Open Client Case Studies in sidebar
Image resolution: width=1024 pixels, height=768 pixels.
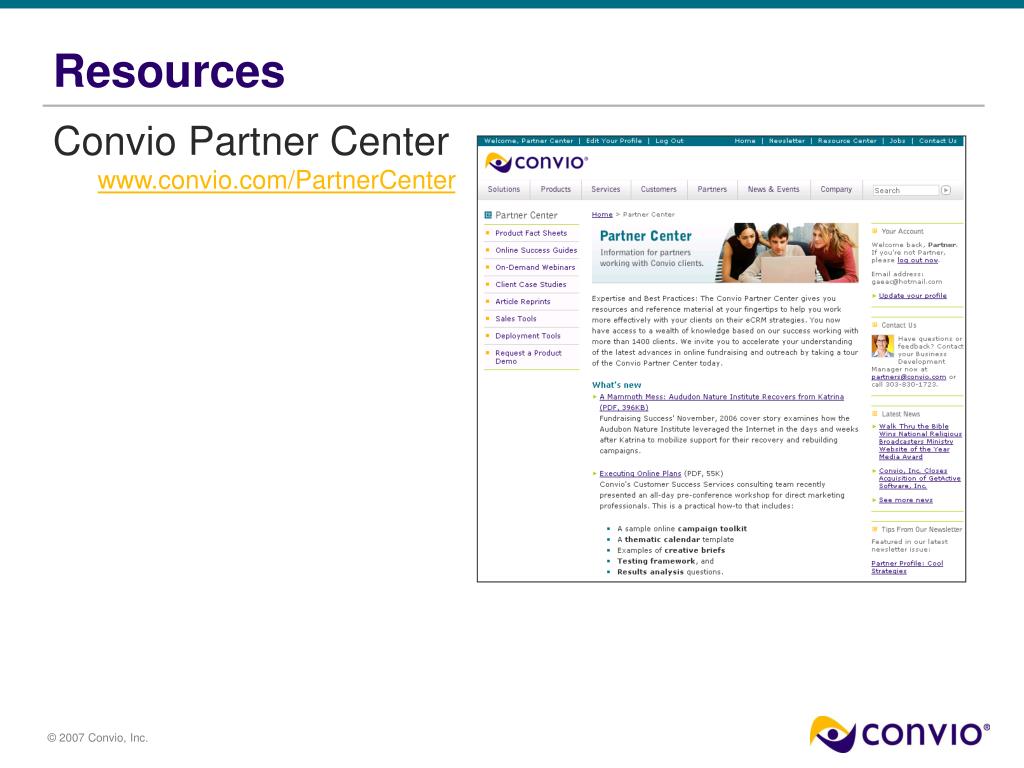[530, 284]
